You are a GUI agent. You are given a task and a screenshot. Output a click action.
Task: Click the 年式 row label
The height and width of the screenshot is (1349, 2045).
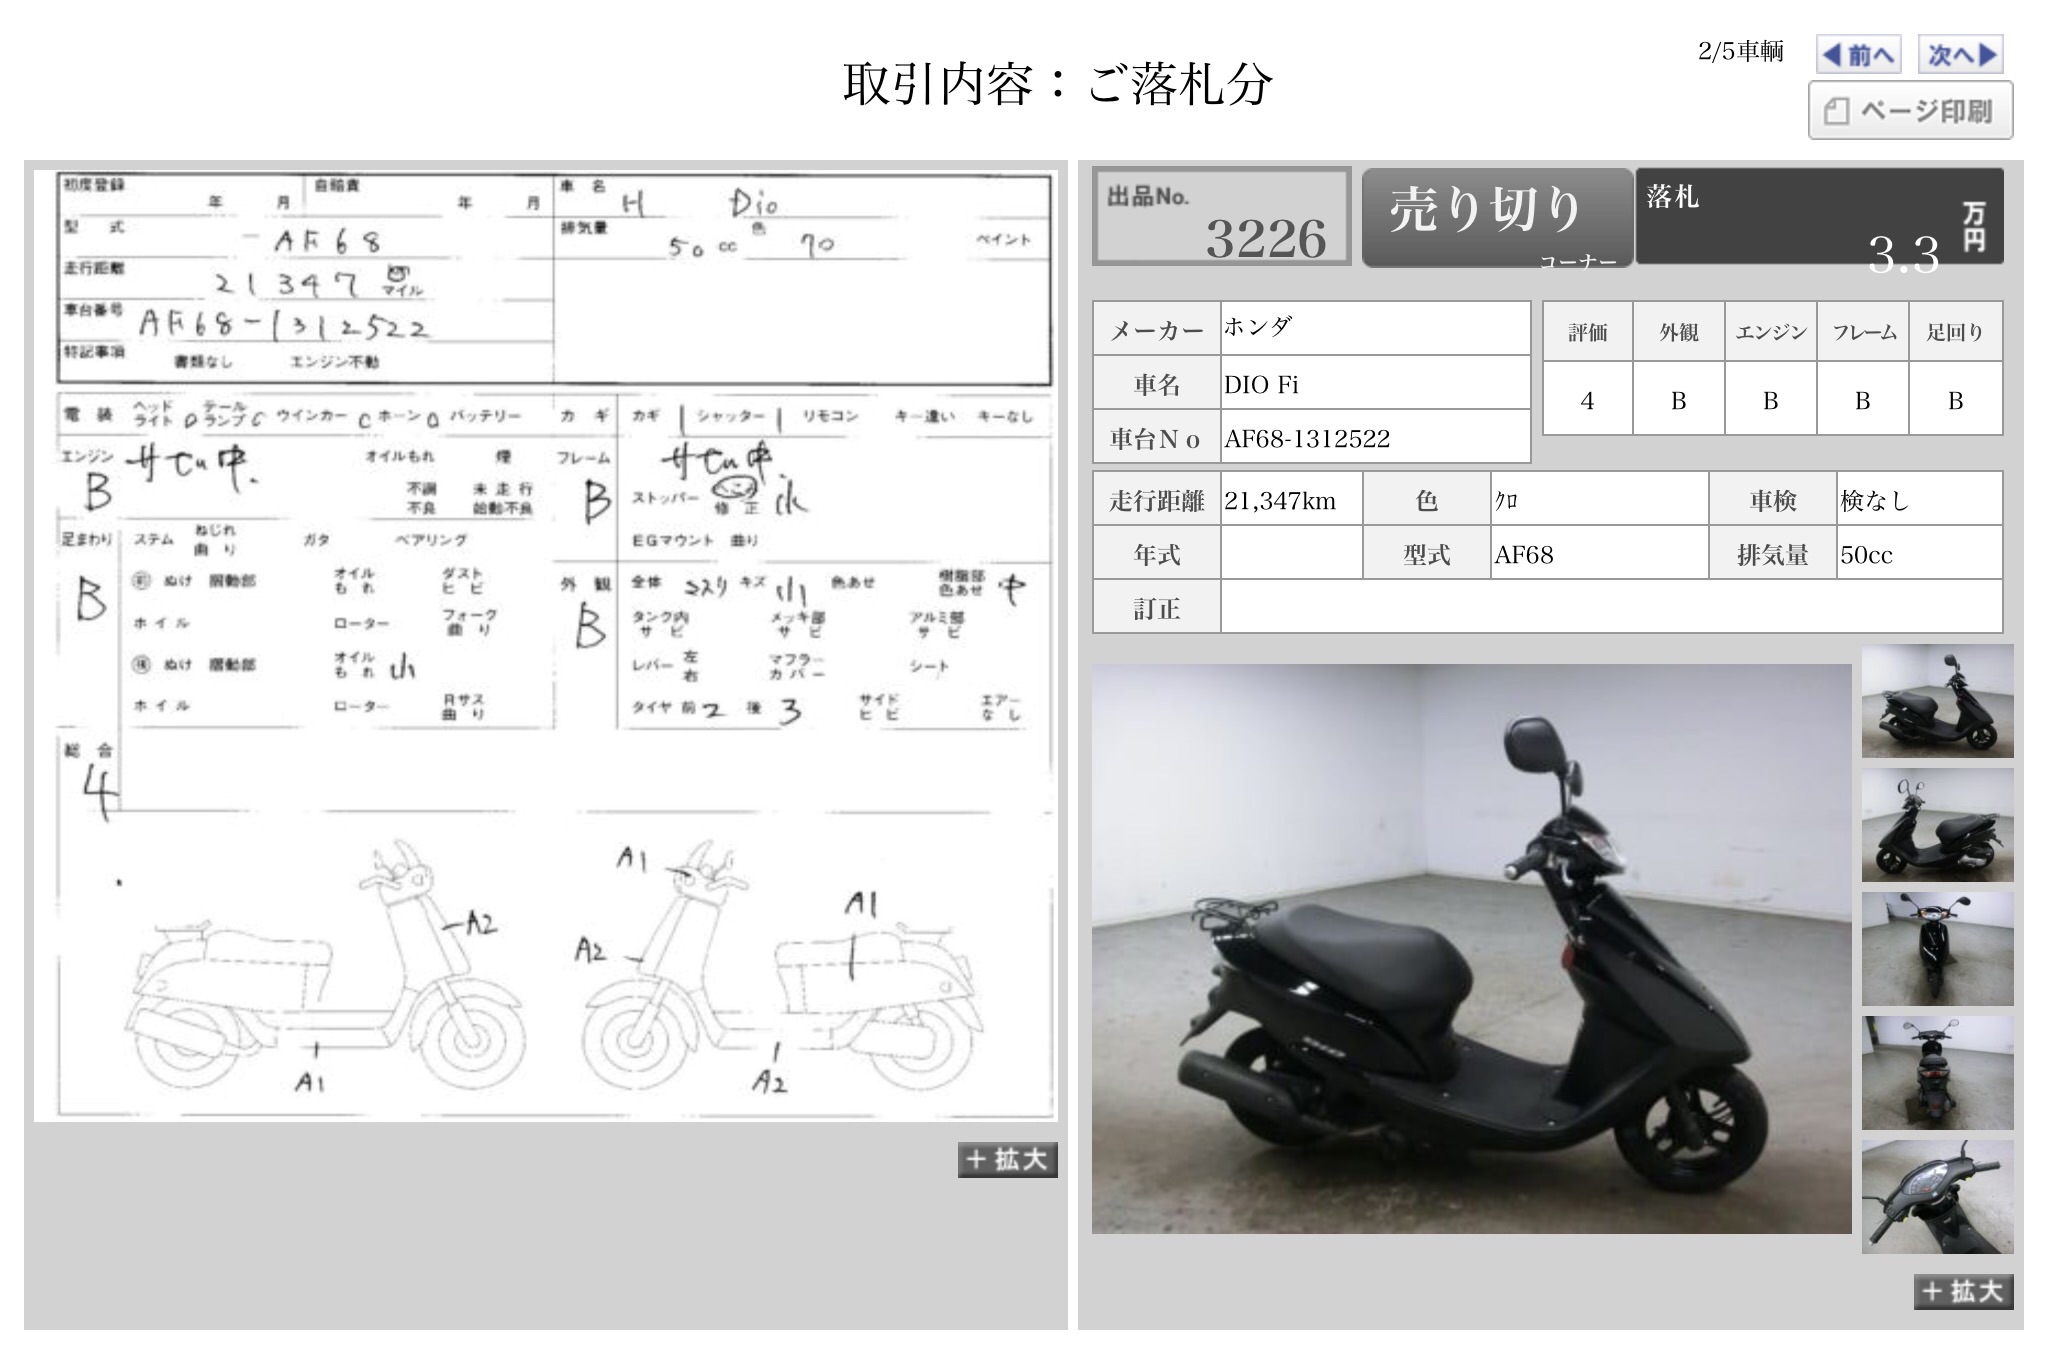coord(1157,554)
